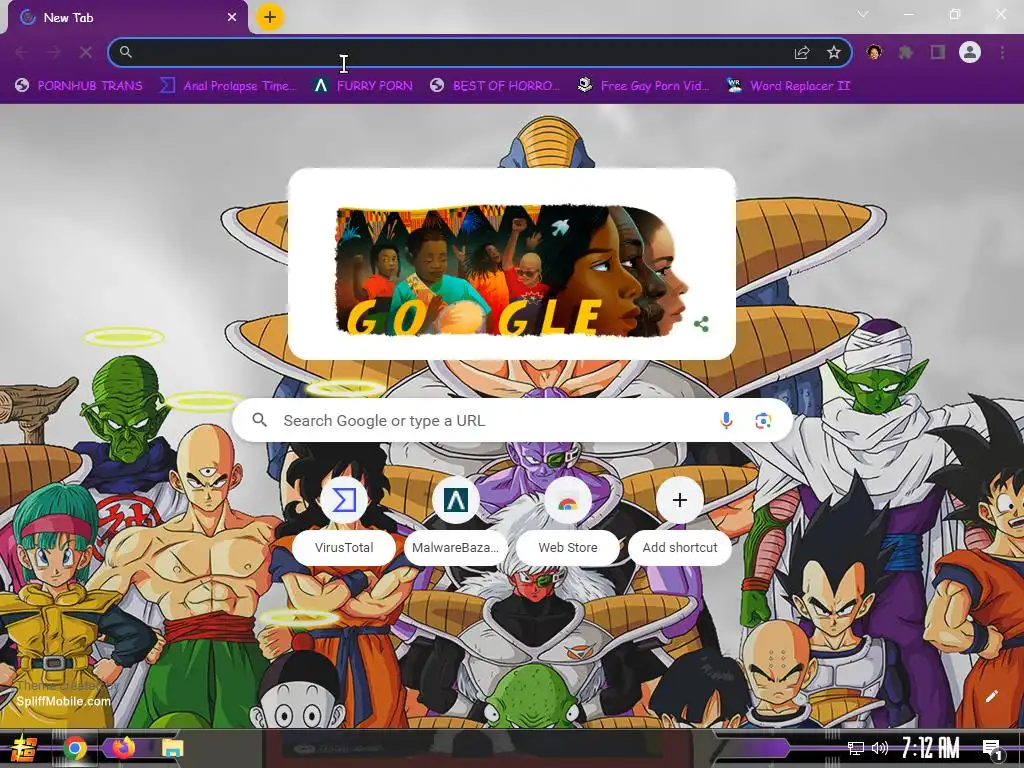1024x768 pixels.
Task: Open the network status tray icon
Action: tap(856, 748)
